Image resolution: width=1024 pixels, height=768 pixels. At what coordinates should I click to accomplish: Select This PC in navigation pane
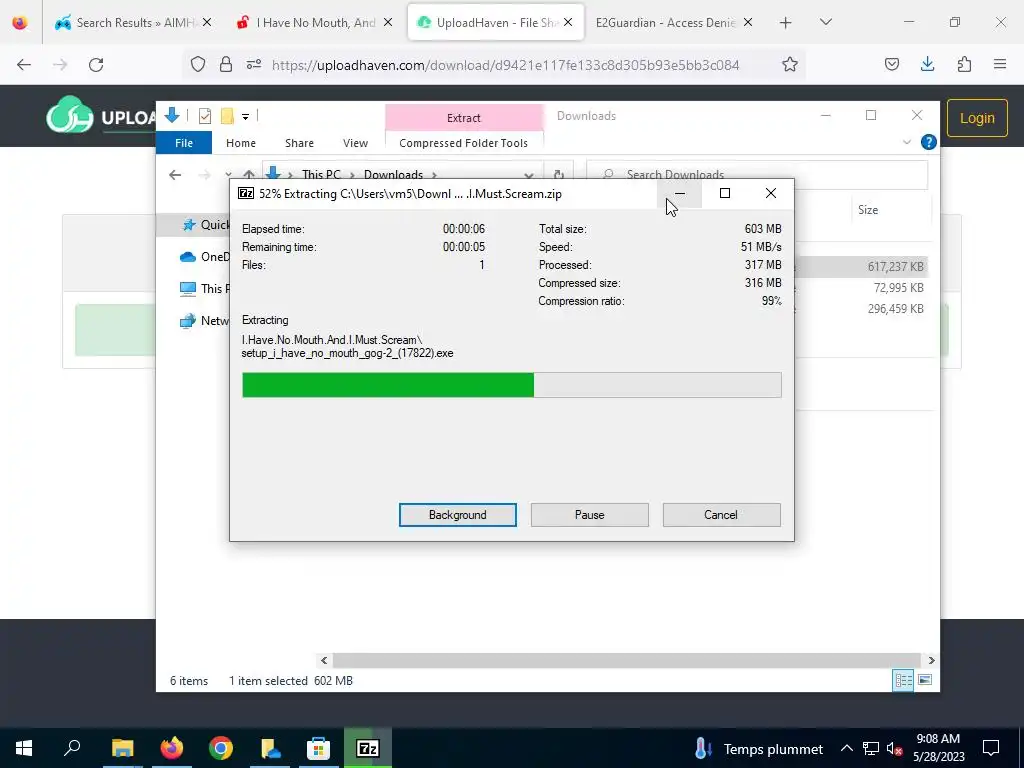[204, 289]
